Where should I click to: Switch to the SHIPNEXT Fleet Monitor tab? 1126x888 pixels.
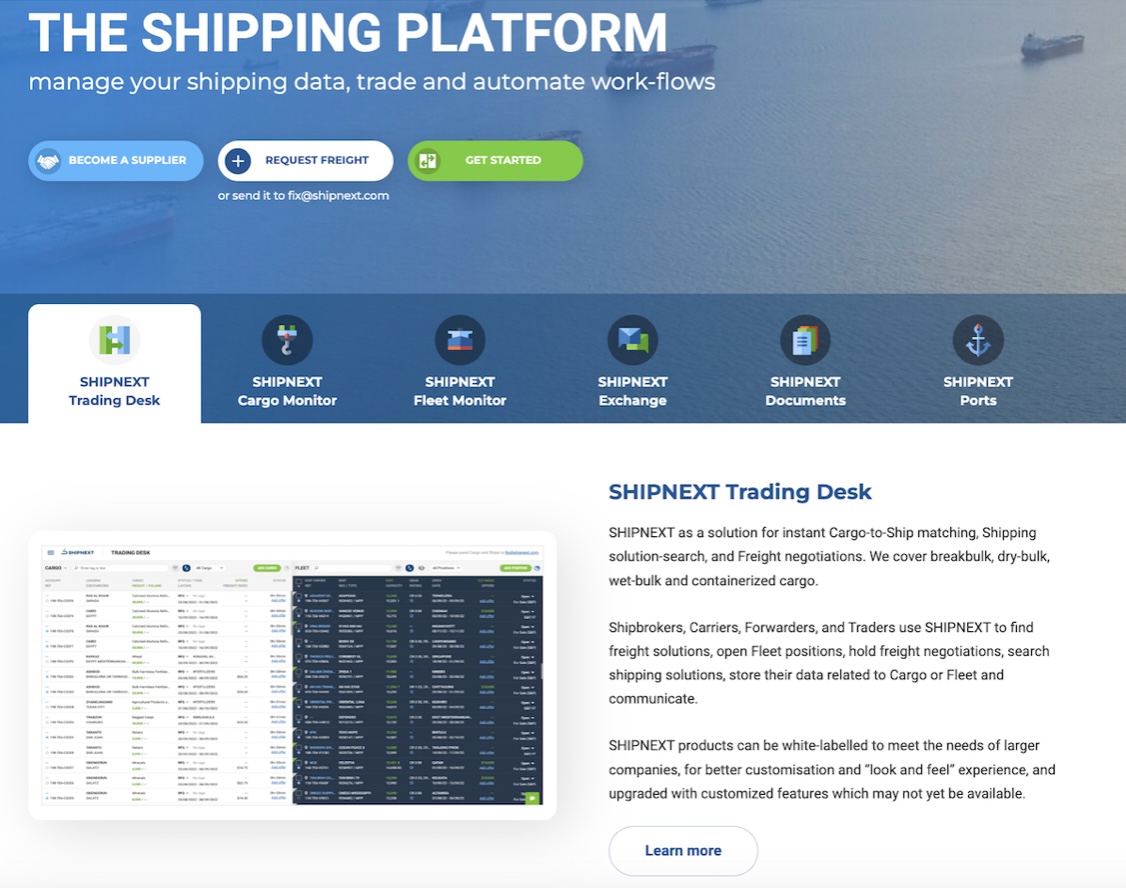point(460,364)
